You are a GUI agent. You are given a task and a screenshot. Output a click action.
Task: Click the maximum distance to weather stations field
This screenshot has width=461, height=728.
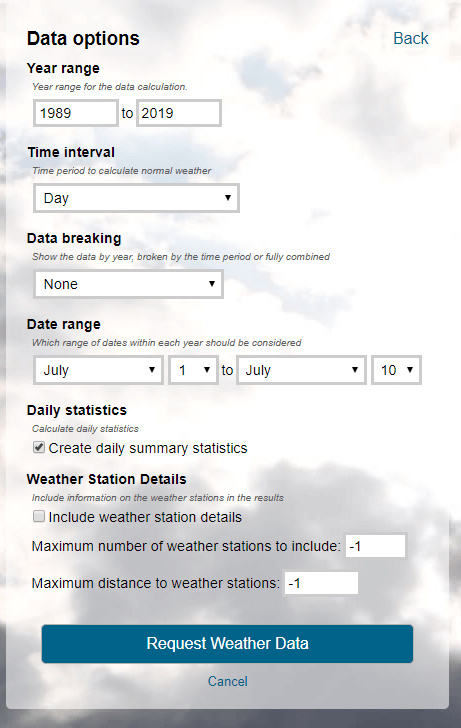point(321,583)
